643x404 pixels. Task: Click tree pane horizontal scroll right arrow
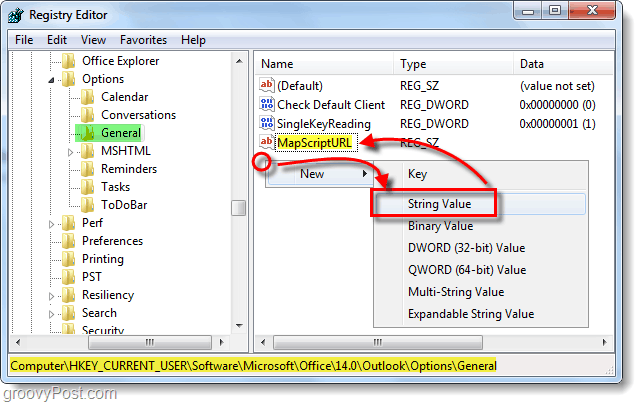click(x=221, y=342)
